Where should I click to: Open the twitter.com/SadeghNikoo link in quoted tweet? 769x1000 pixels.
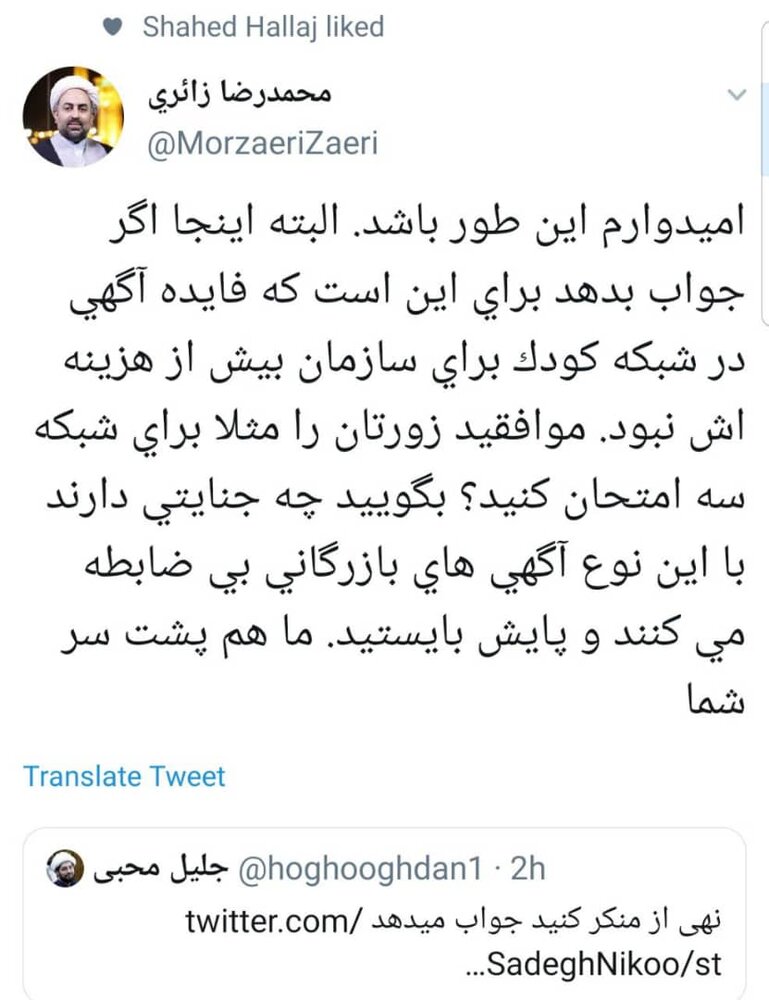(453, 943)
